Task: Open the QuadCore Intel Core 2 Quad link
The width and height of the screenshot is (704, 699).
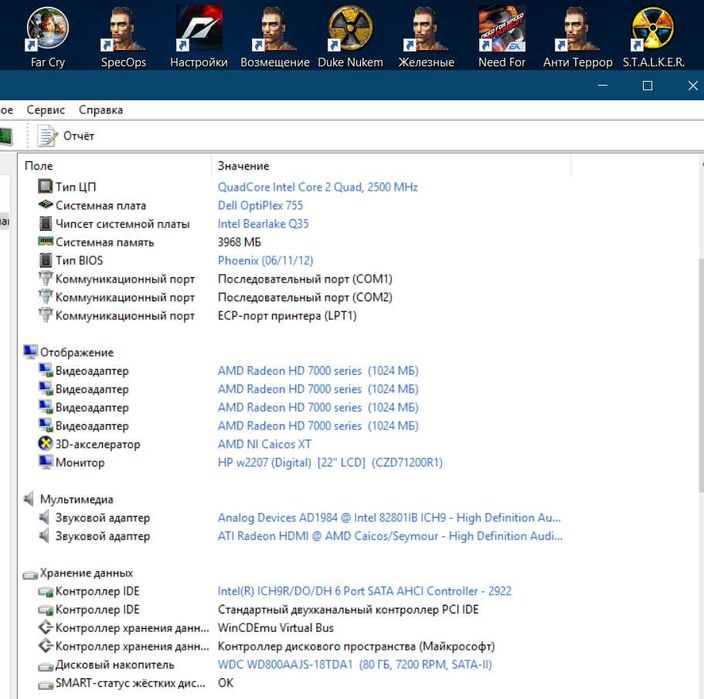Action: point(317,187)
